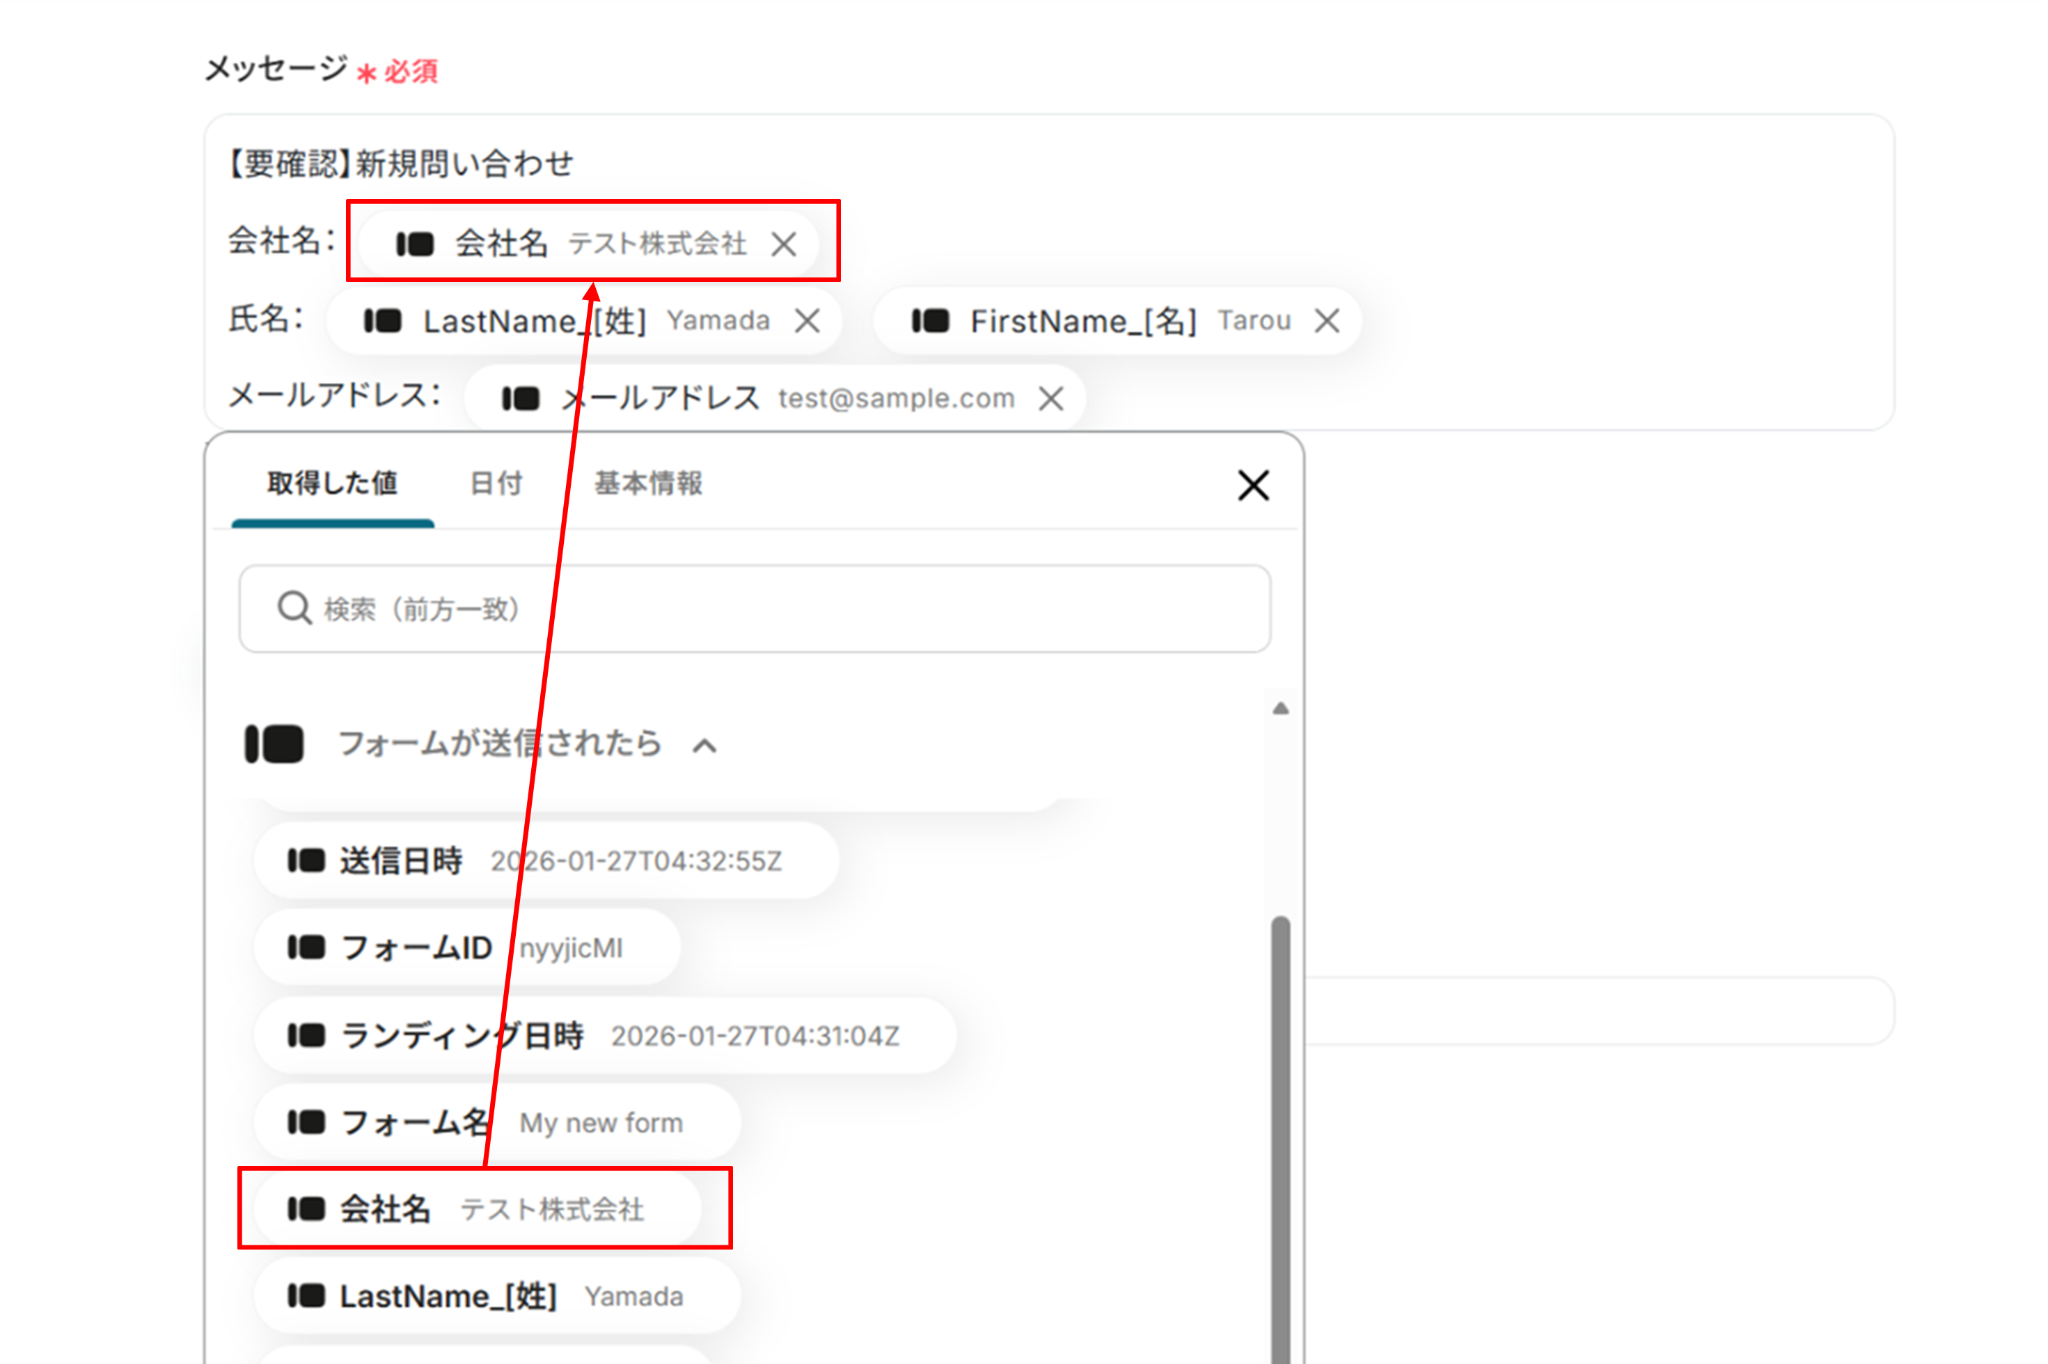Select the 取得した値 tab
This screenshot has height=1364, width=2048.
[332, 484]
